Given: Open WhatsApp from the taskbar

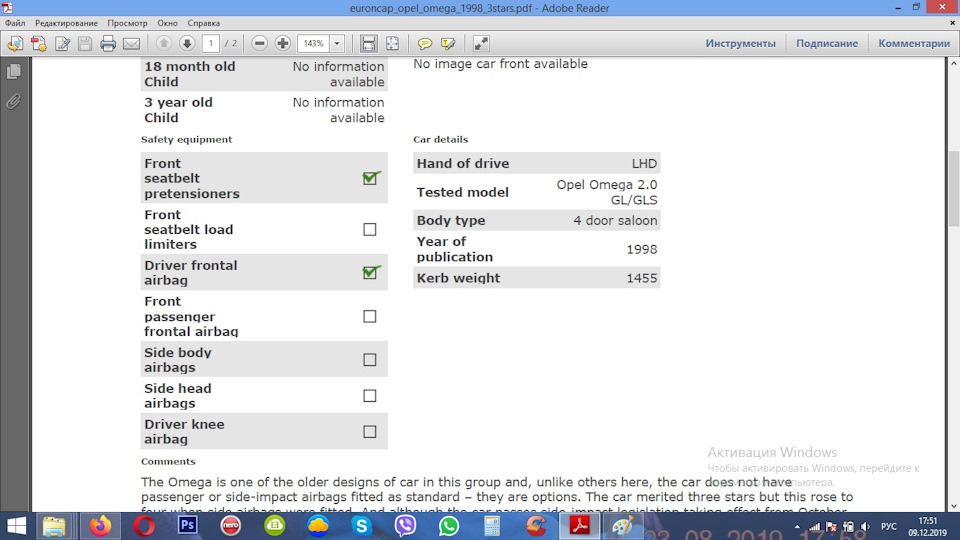Looking at the screenshot, I should tap(448, 526).
